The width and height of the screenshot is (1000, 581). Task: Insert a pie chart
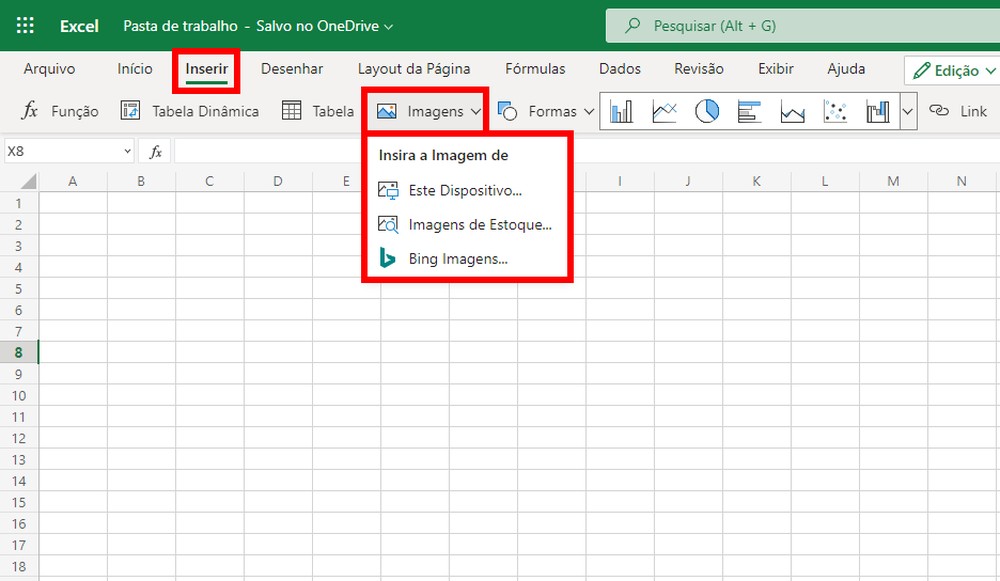click(x=707, y=111)
